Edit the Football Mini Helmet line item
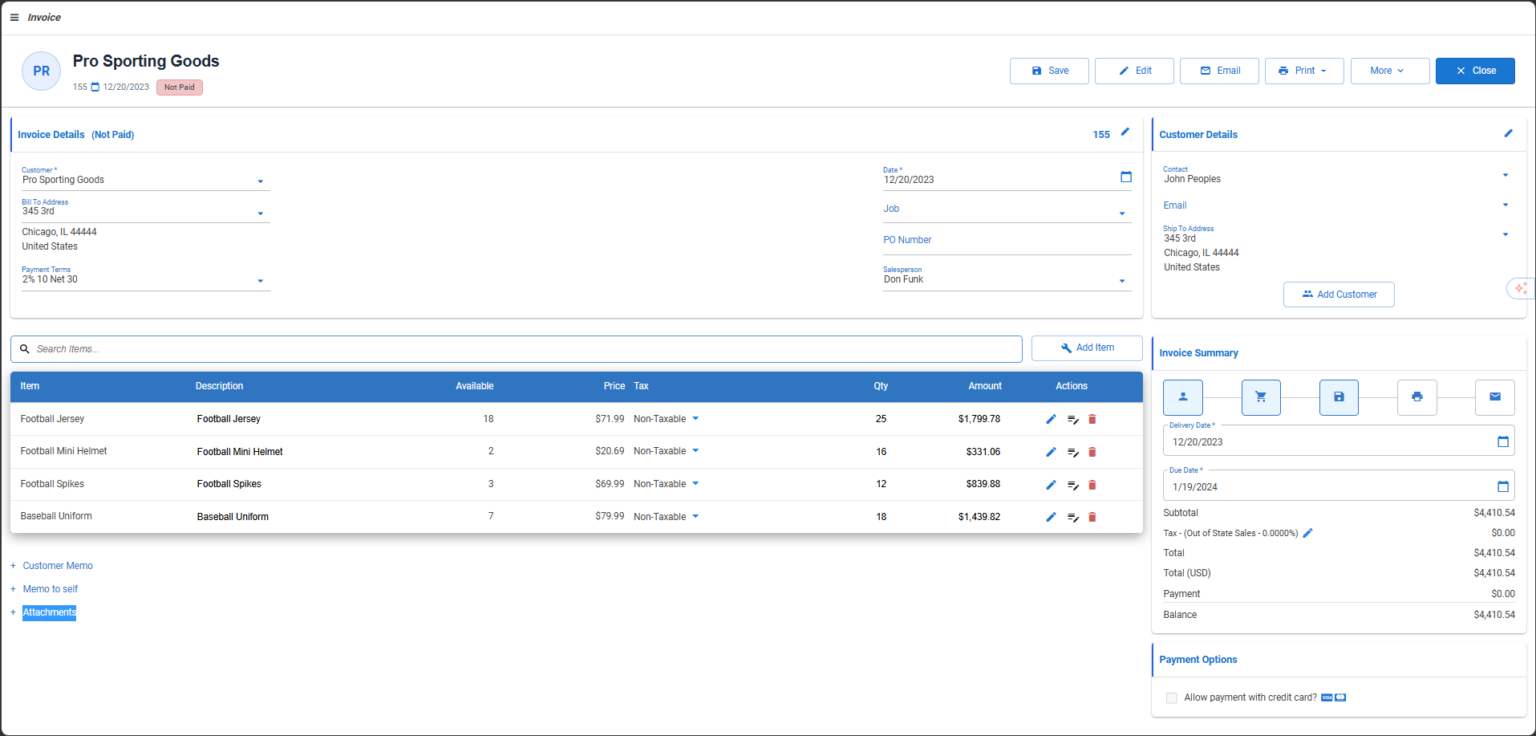This screenshot has width=1536, height=736. point(1051,452)
